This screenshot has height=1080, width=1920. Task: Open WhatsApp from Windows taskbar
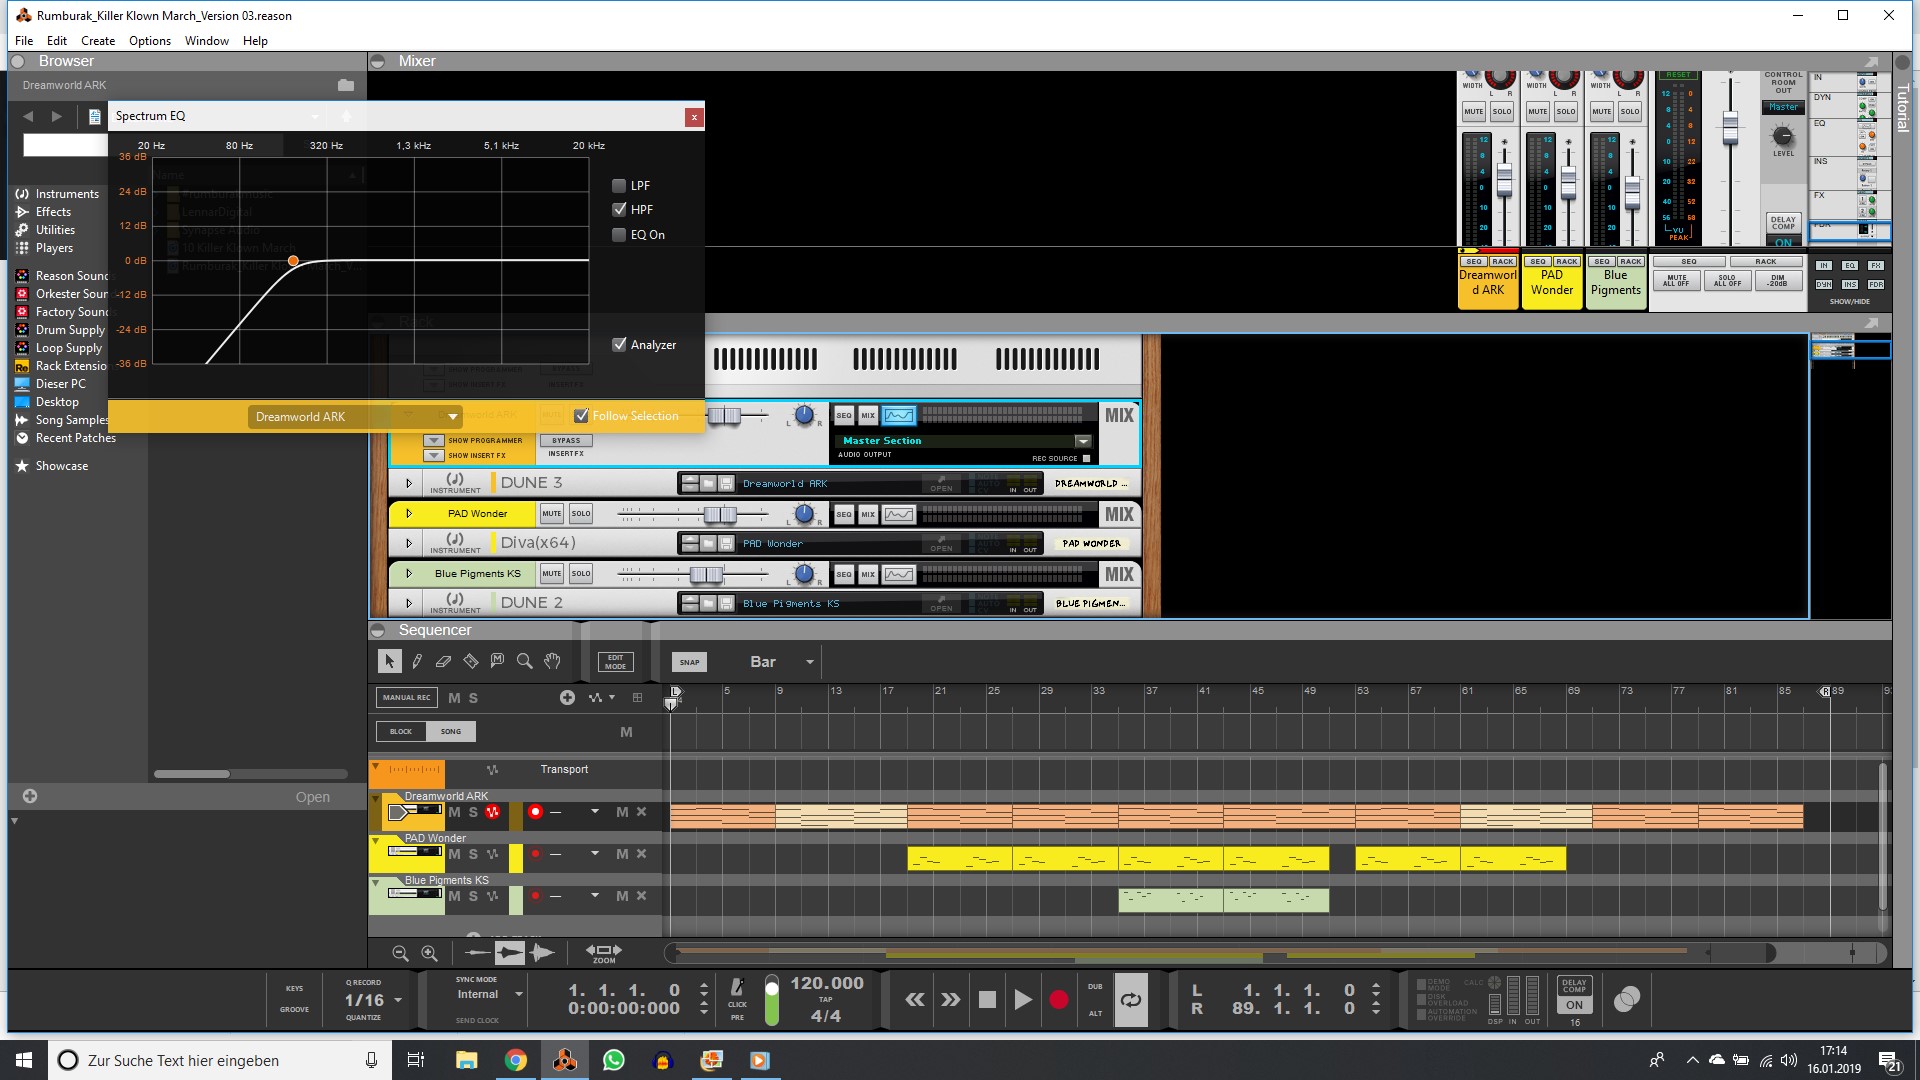614,1060
